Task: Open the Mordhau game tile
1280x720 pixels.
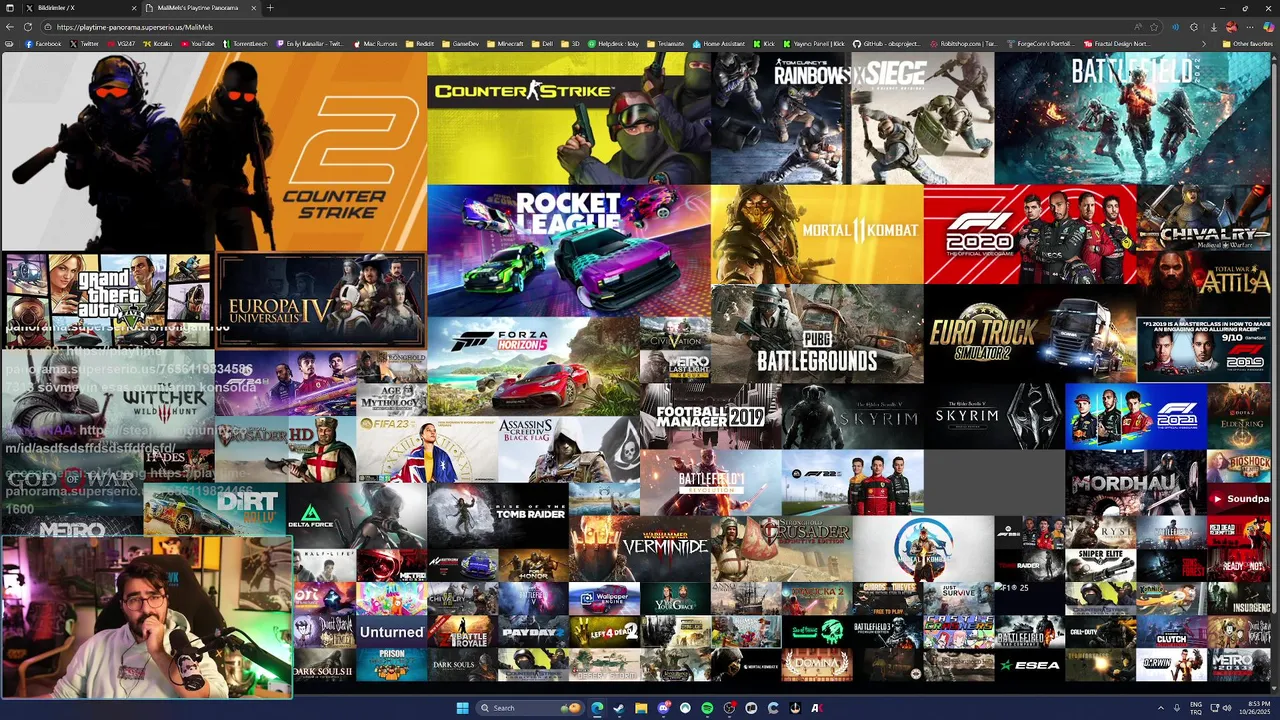Action: pyautogui.click(x=1135, y=482)
